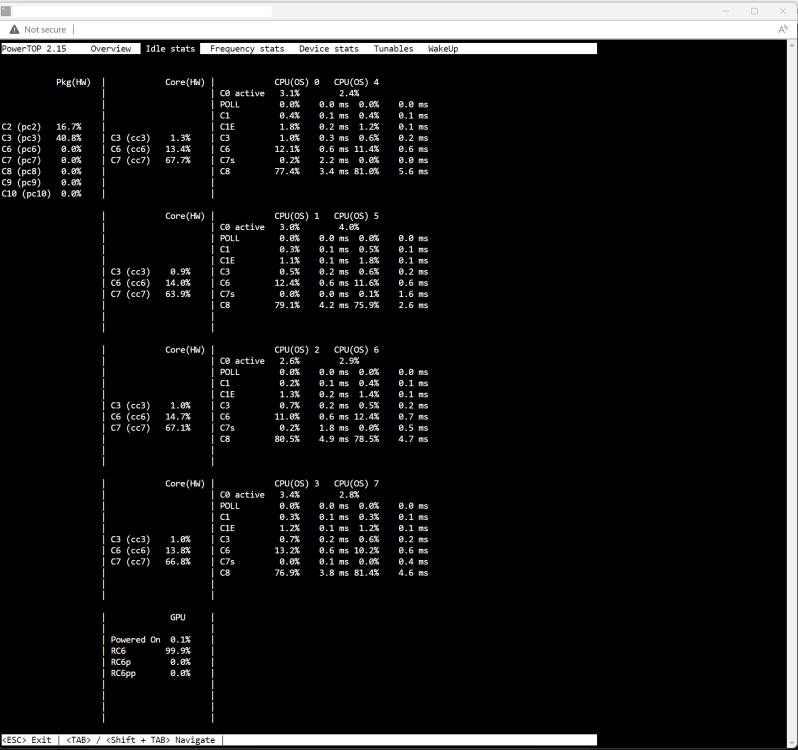This screenshot has height=750, width=798.
Task: Click the CPU(OS) 5 column header
Action: [356, 216]
